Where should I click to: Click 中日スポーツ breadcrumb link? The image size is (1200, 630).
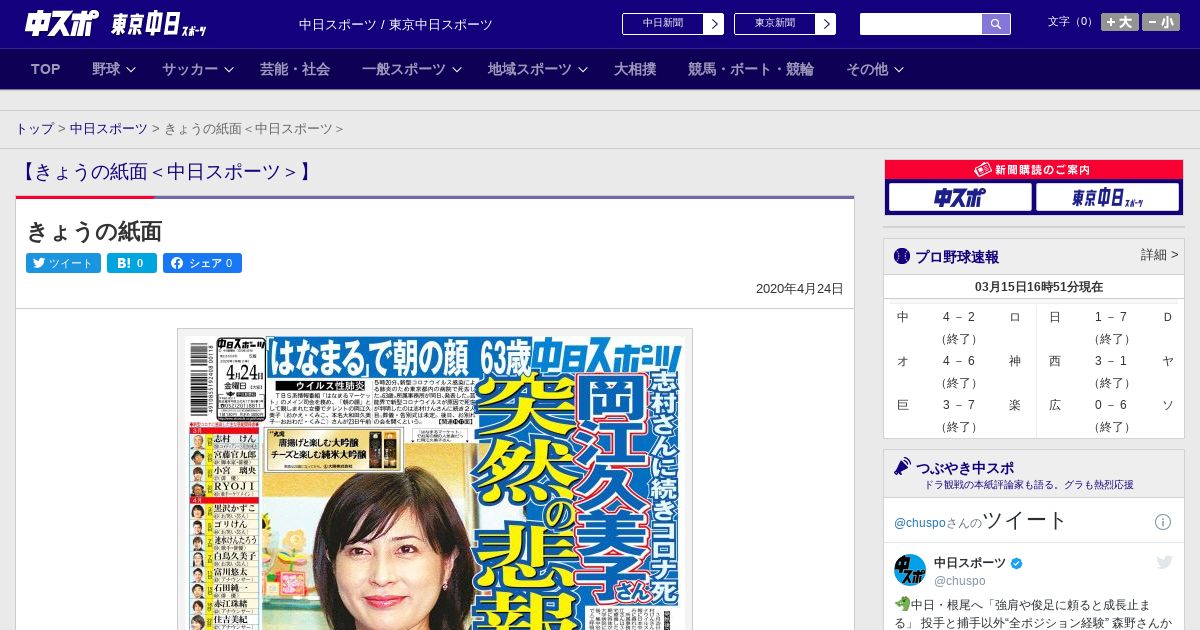108,129
